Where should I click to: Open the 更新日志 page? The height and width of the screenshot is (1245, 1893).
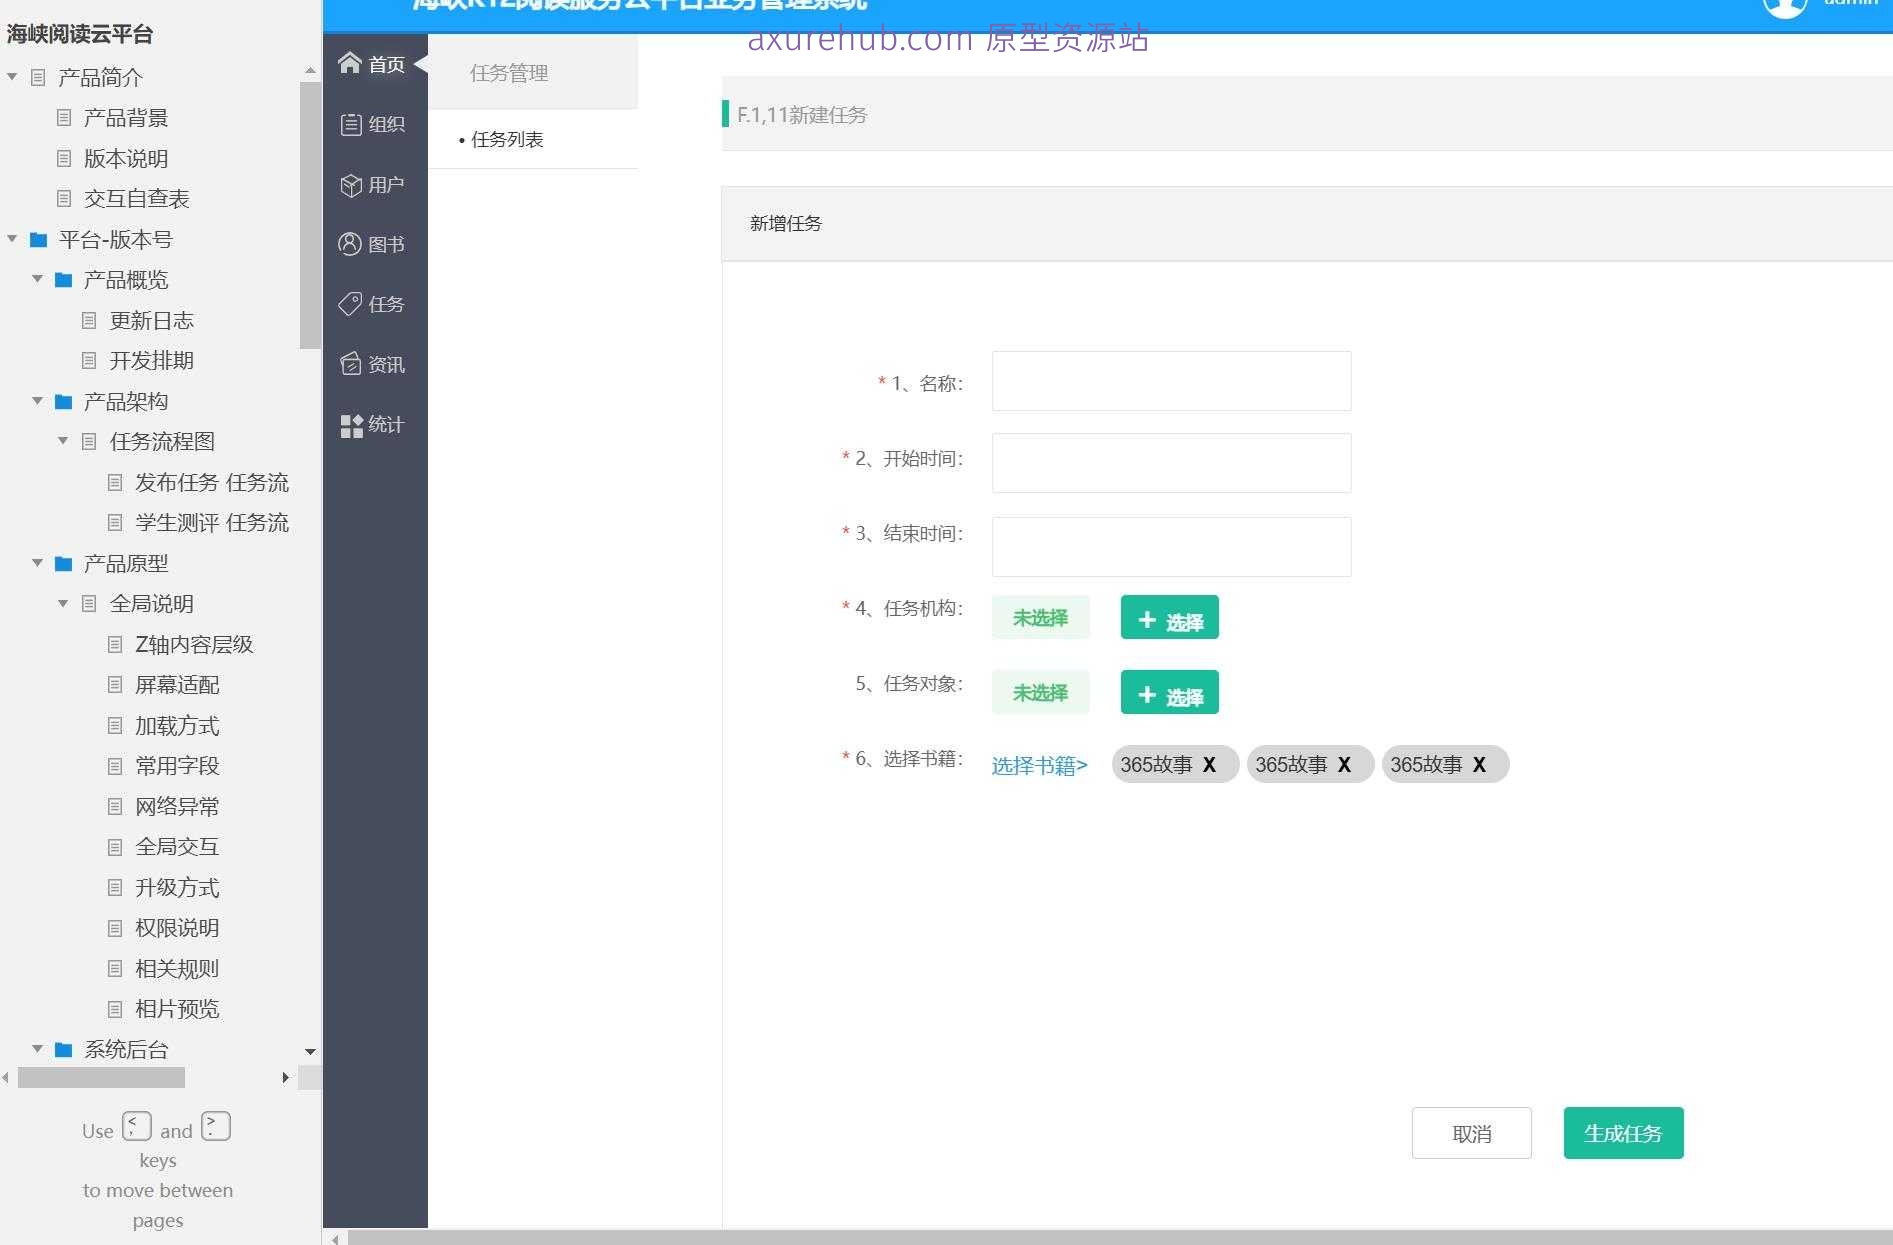point(151,320)
